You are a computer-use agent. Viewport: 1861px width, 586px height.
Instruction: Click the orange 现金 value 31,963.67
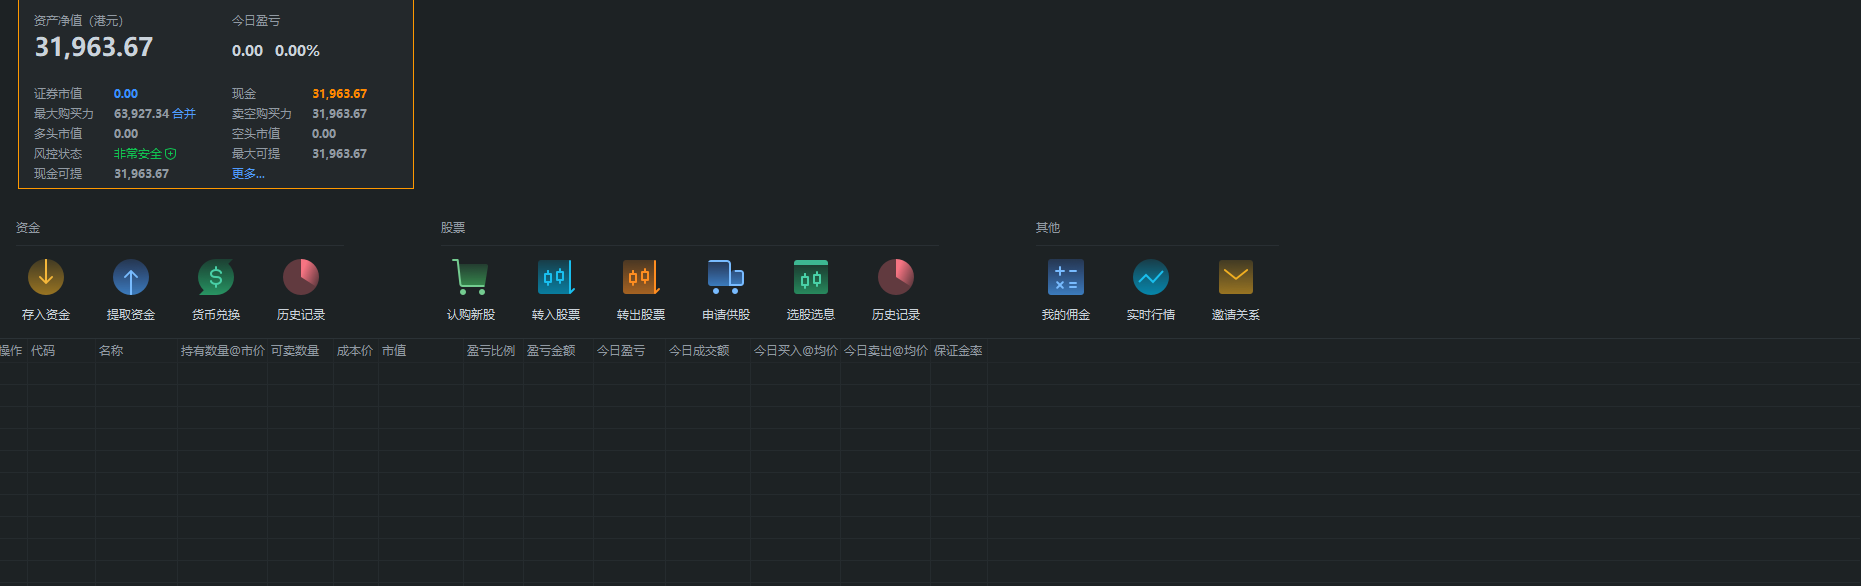(339, 94)
